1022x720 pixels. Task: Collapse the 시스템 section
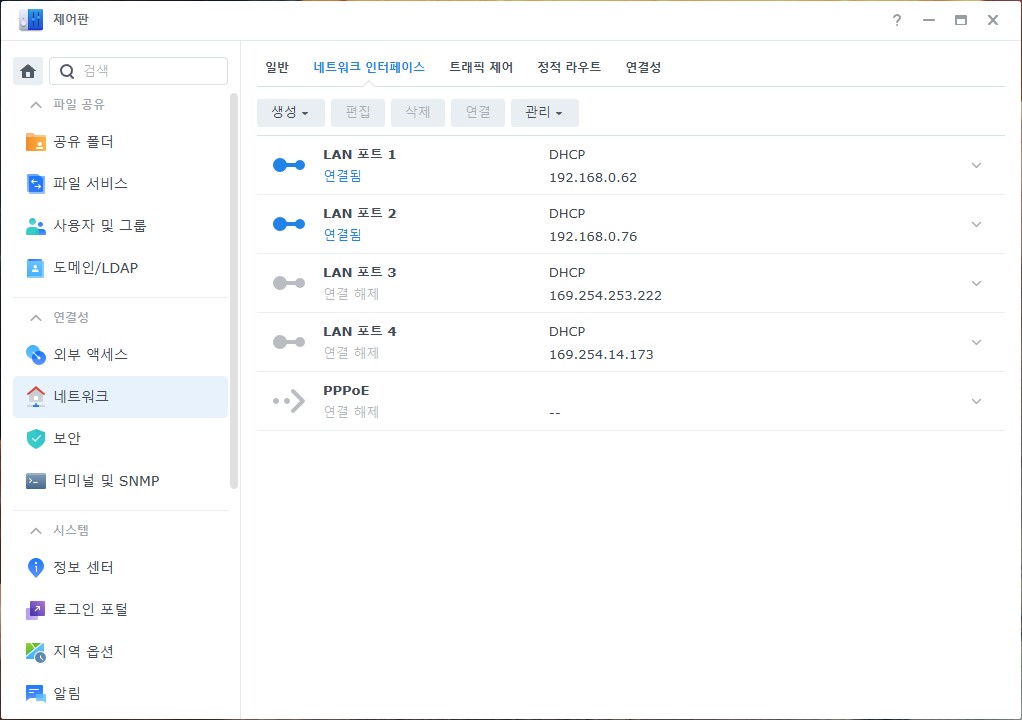coord(36,530)
